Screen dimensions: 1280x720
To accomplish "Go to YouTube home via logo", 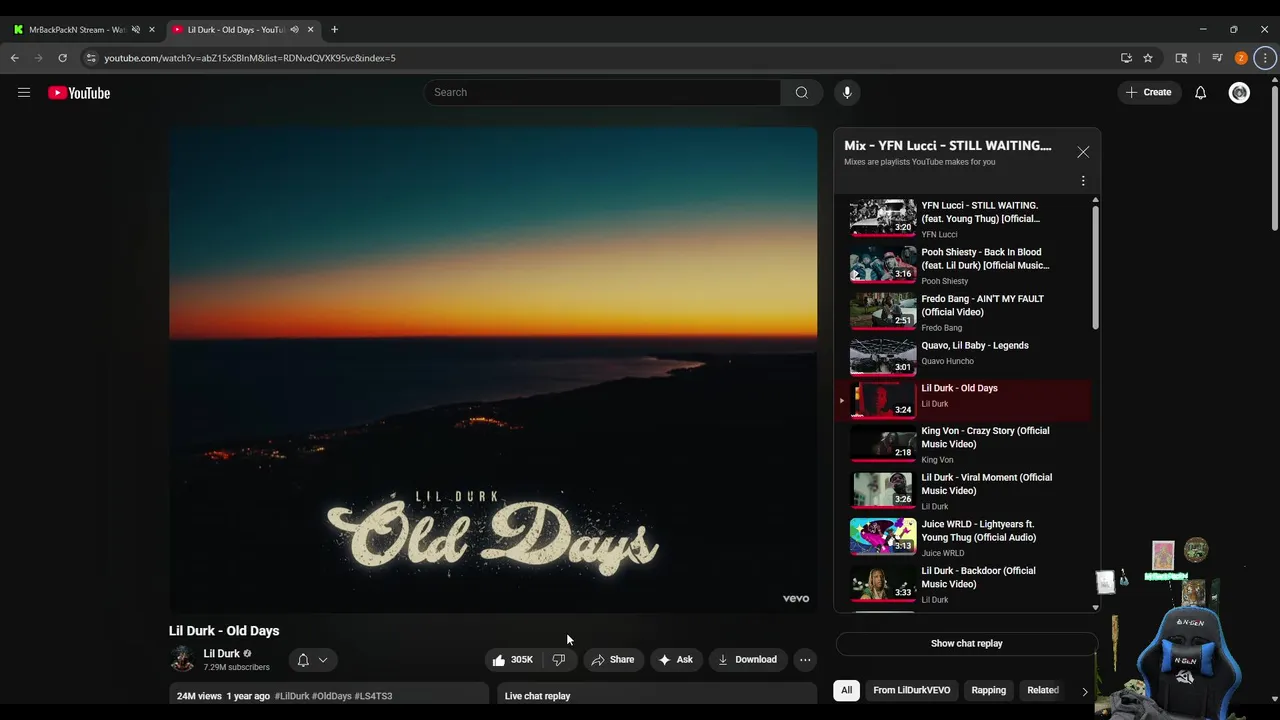I will [79, 93].
